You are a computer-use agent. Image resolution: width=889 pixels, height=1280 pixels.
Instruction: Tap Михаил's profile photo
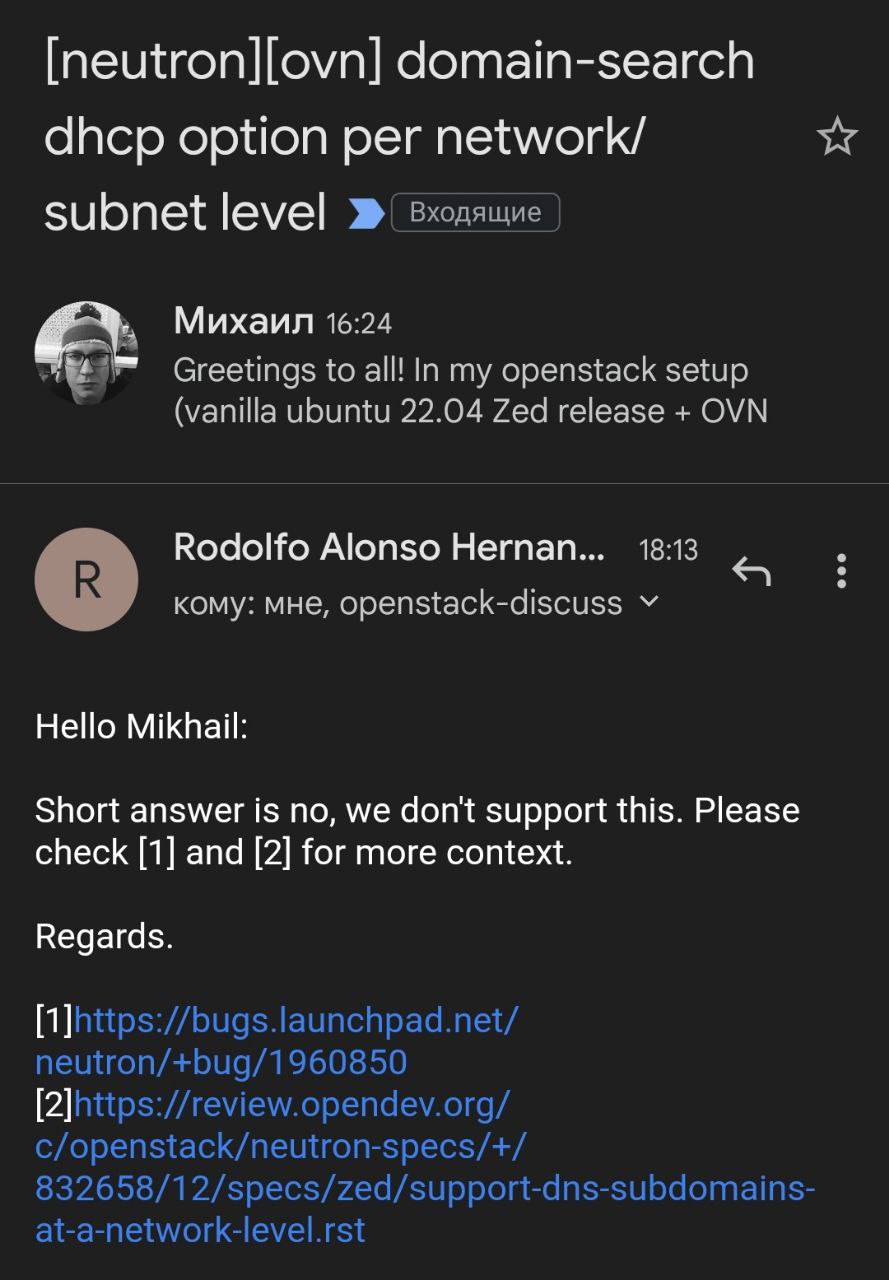click(86, 353)
